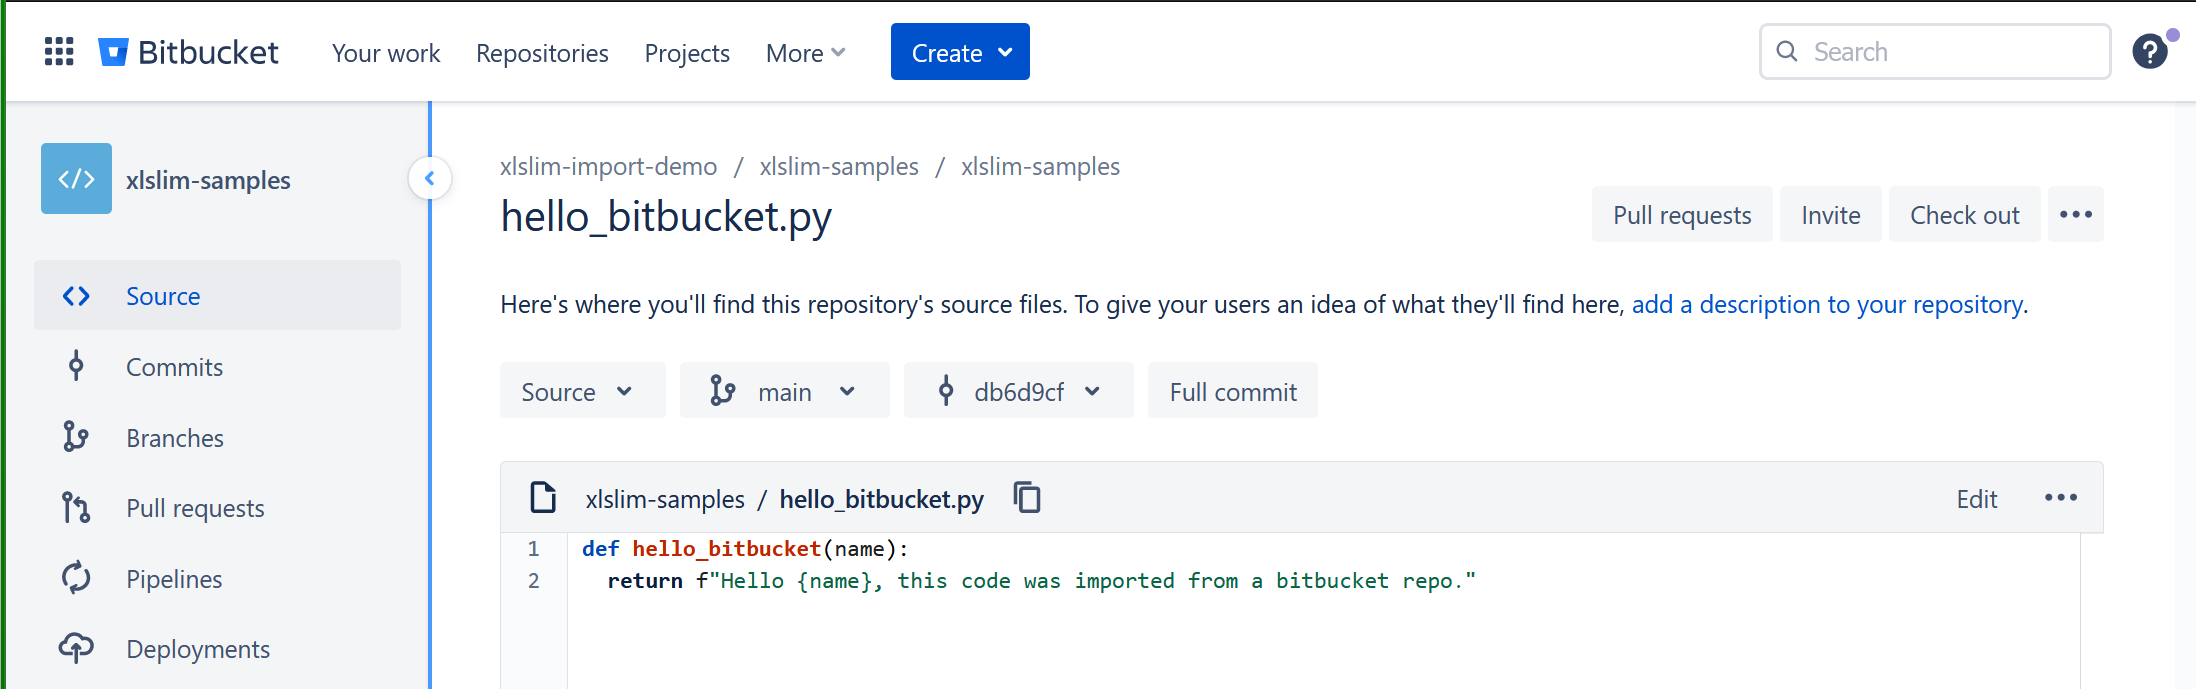Follow the add a description link

pyautogui.click(x=1828, y=304)
